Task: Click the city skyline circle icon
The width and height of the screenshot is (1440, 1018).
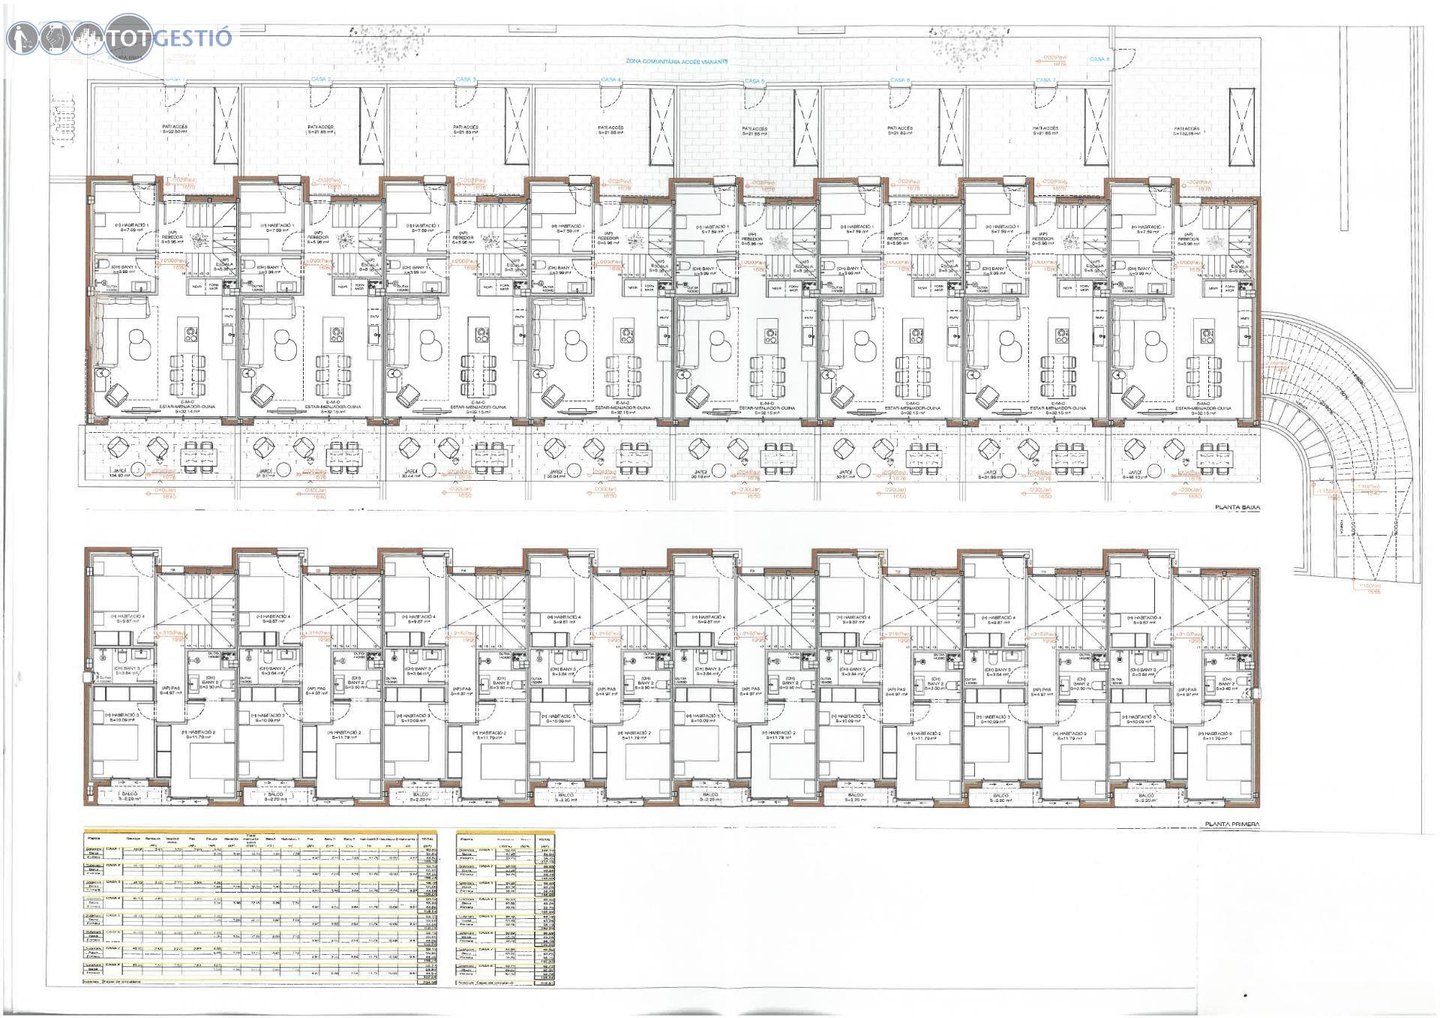Action: pyautogui.click(x=89, y=38)
